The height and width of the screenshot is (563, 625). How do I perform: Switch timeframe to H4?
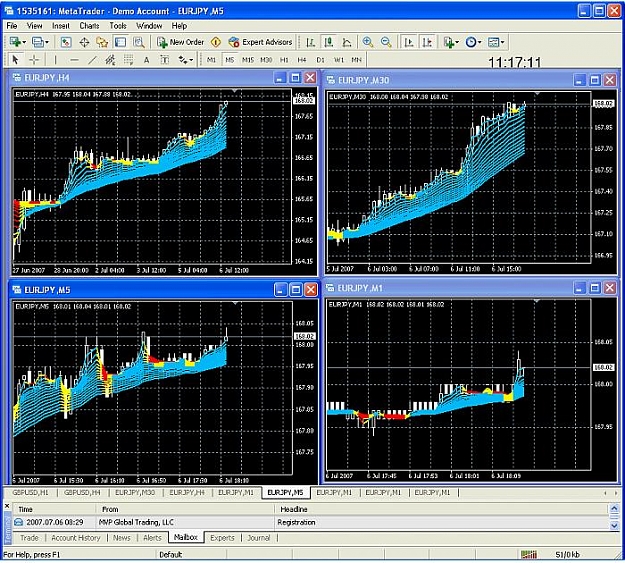pyautogui.click(x=302, y=60)
